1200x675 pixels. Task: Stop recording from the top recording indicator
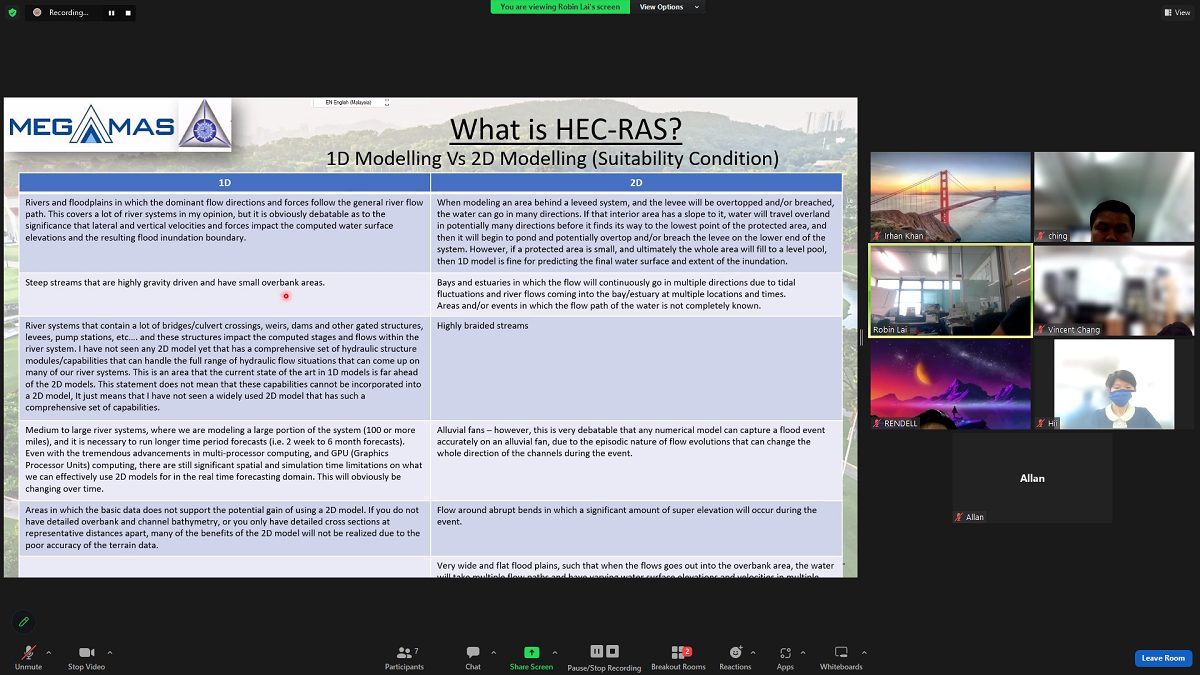tap(127, 13)
